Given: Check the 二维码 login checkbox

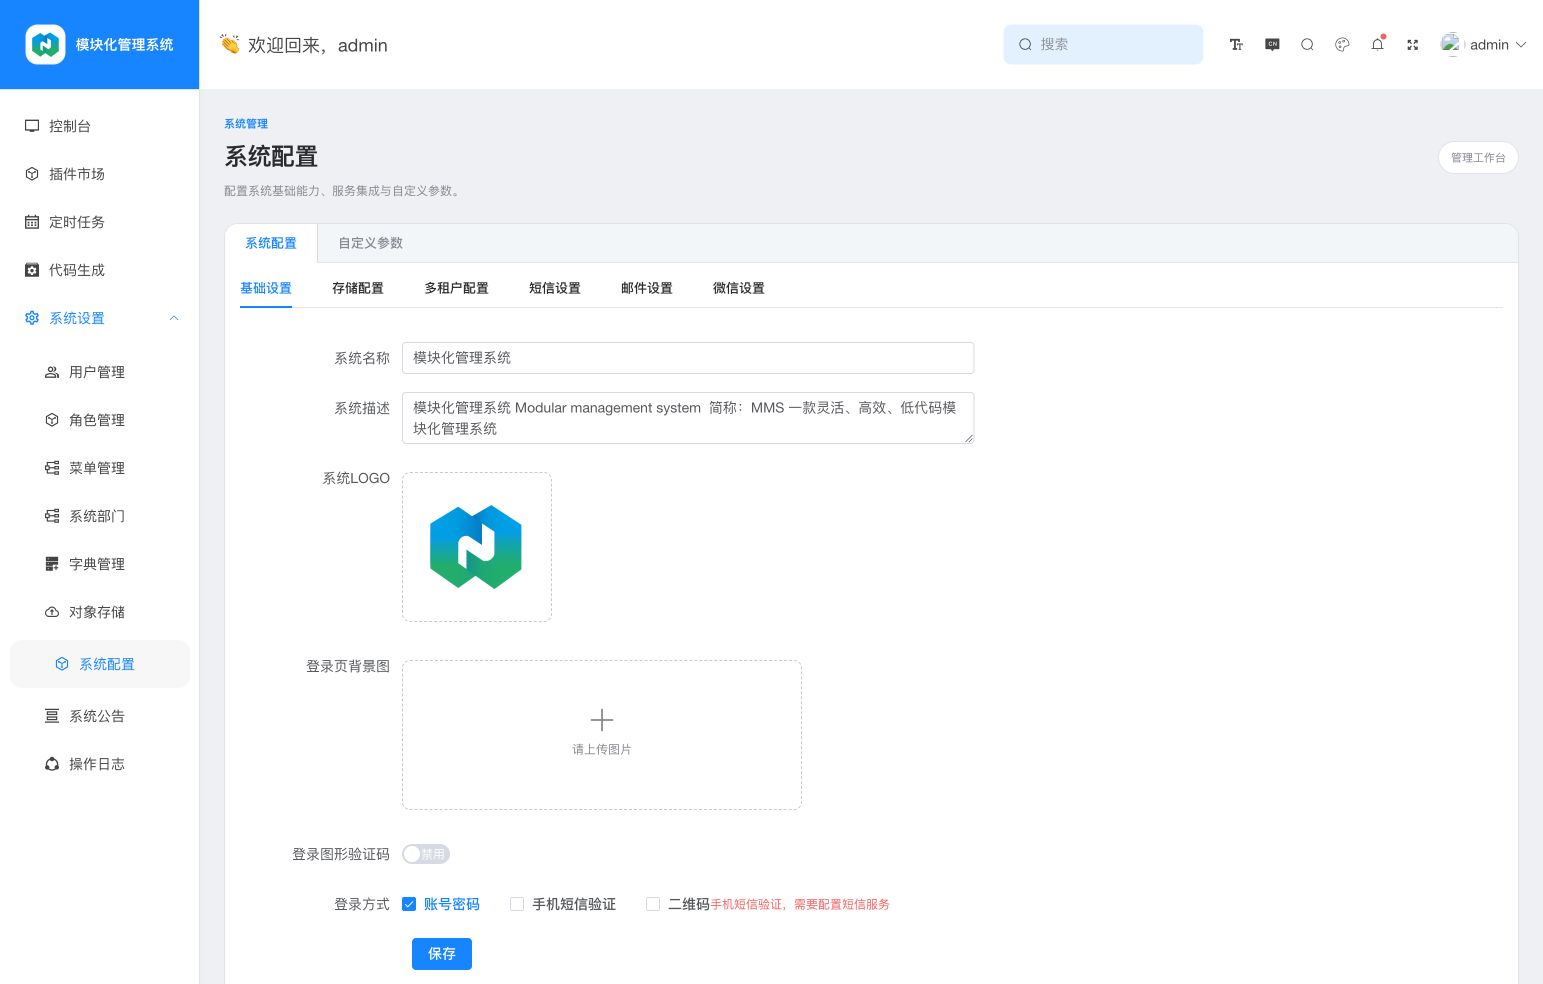Looking at the screenshot, I should click(x=653, y=904).
